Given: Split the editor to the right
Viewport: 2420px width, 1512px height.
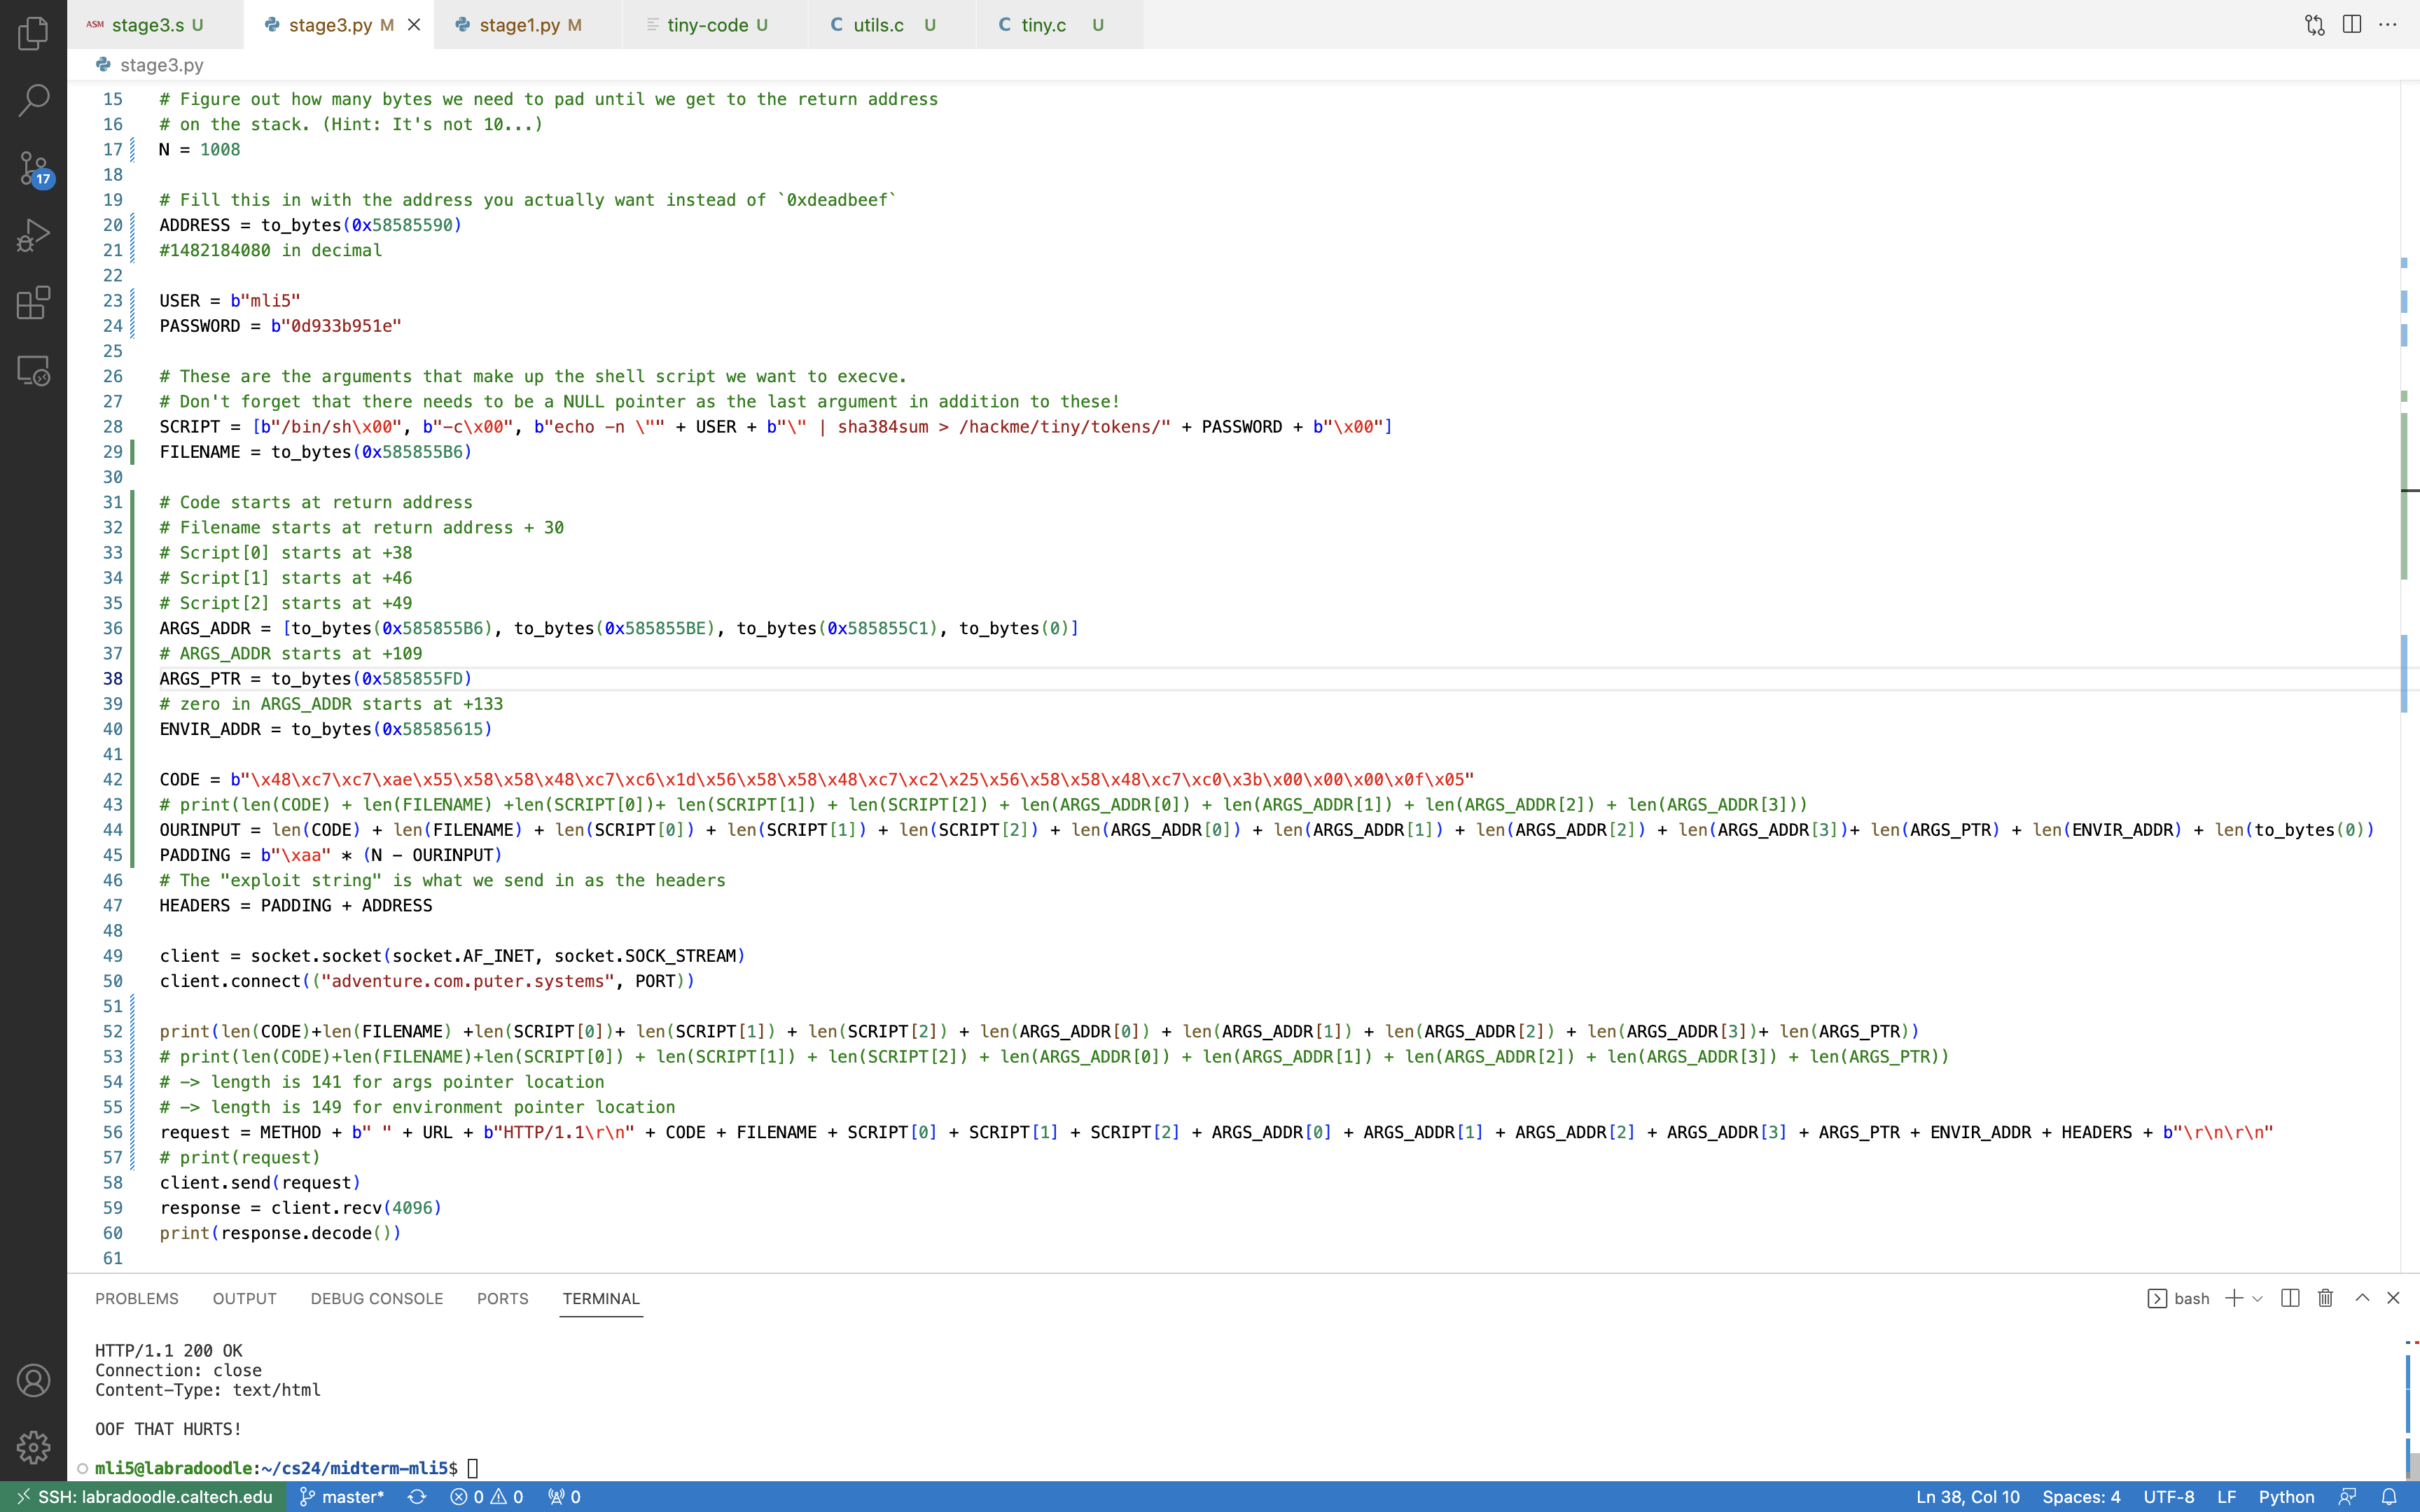Looking at the screenshot, I should tap(2351, 25).
